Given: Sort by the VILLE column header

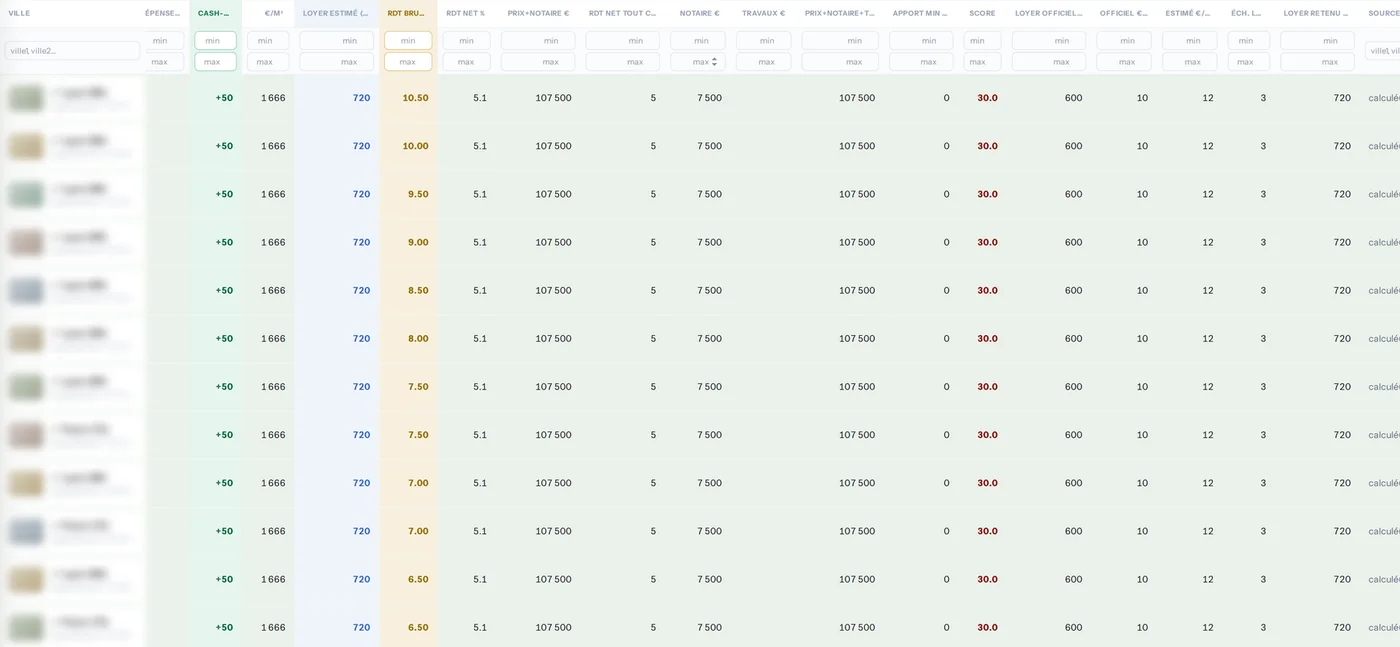Looking at the screenshot, I should [x=19, y=13].
